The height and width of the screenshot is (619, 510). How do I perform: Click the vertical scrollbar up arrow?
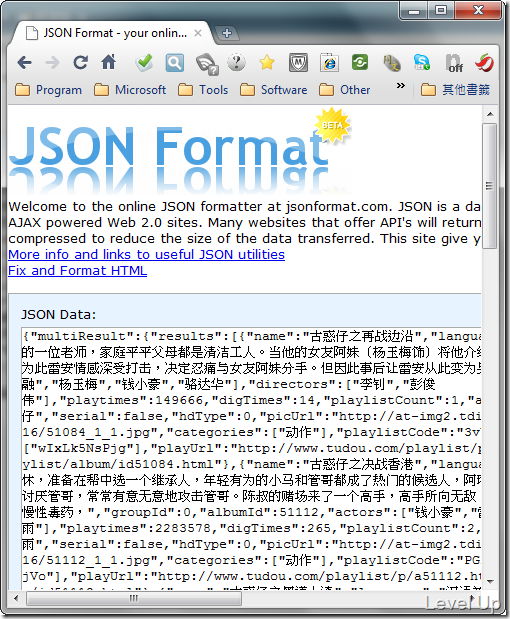(490, 114)
